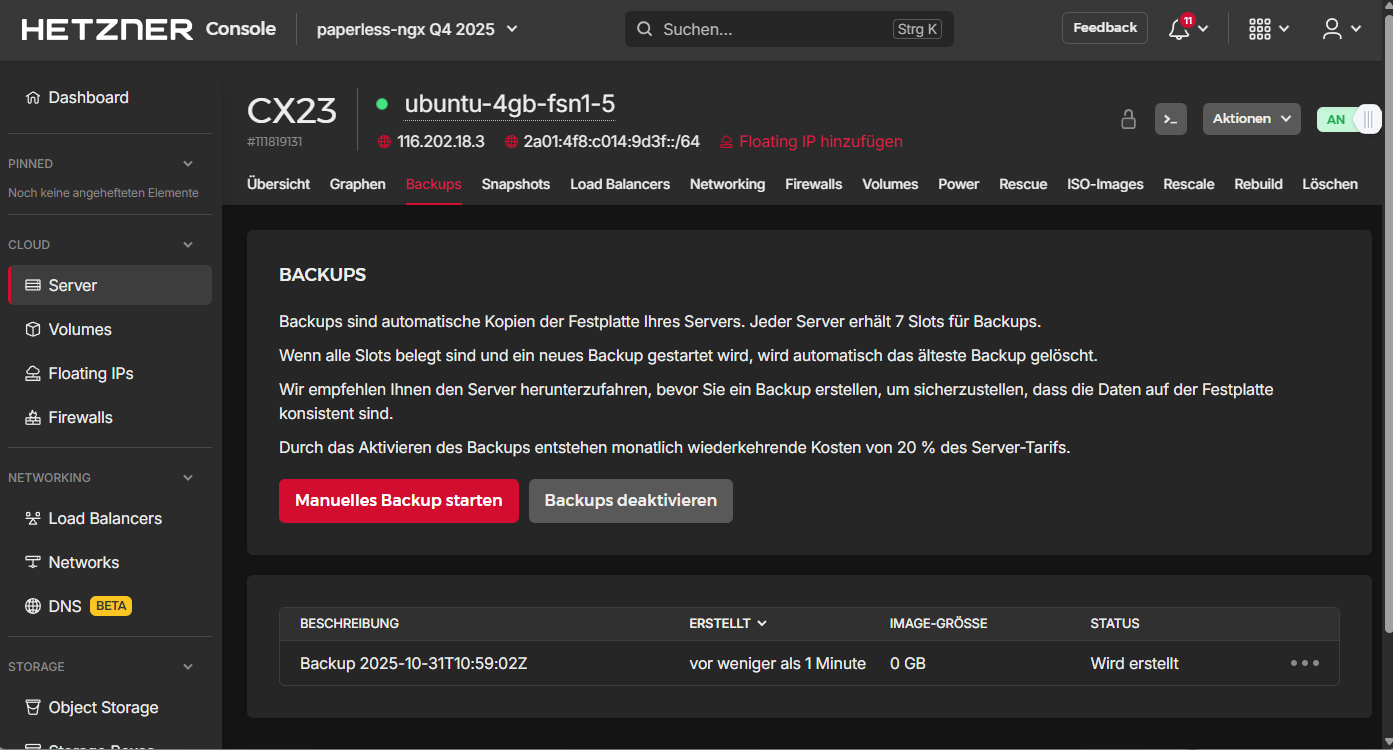Open the project selector paperless-ngx Q4 2025
The height and width of the screenshot is (750, 1393).
pos(417,29)
